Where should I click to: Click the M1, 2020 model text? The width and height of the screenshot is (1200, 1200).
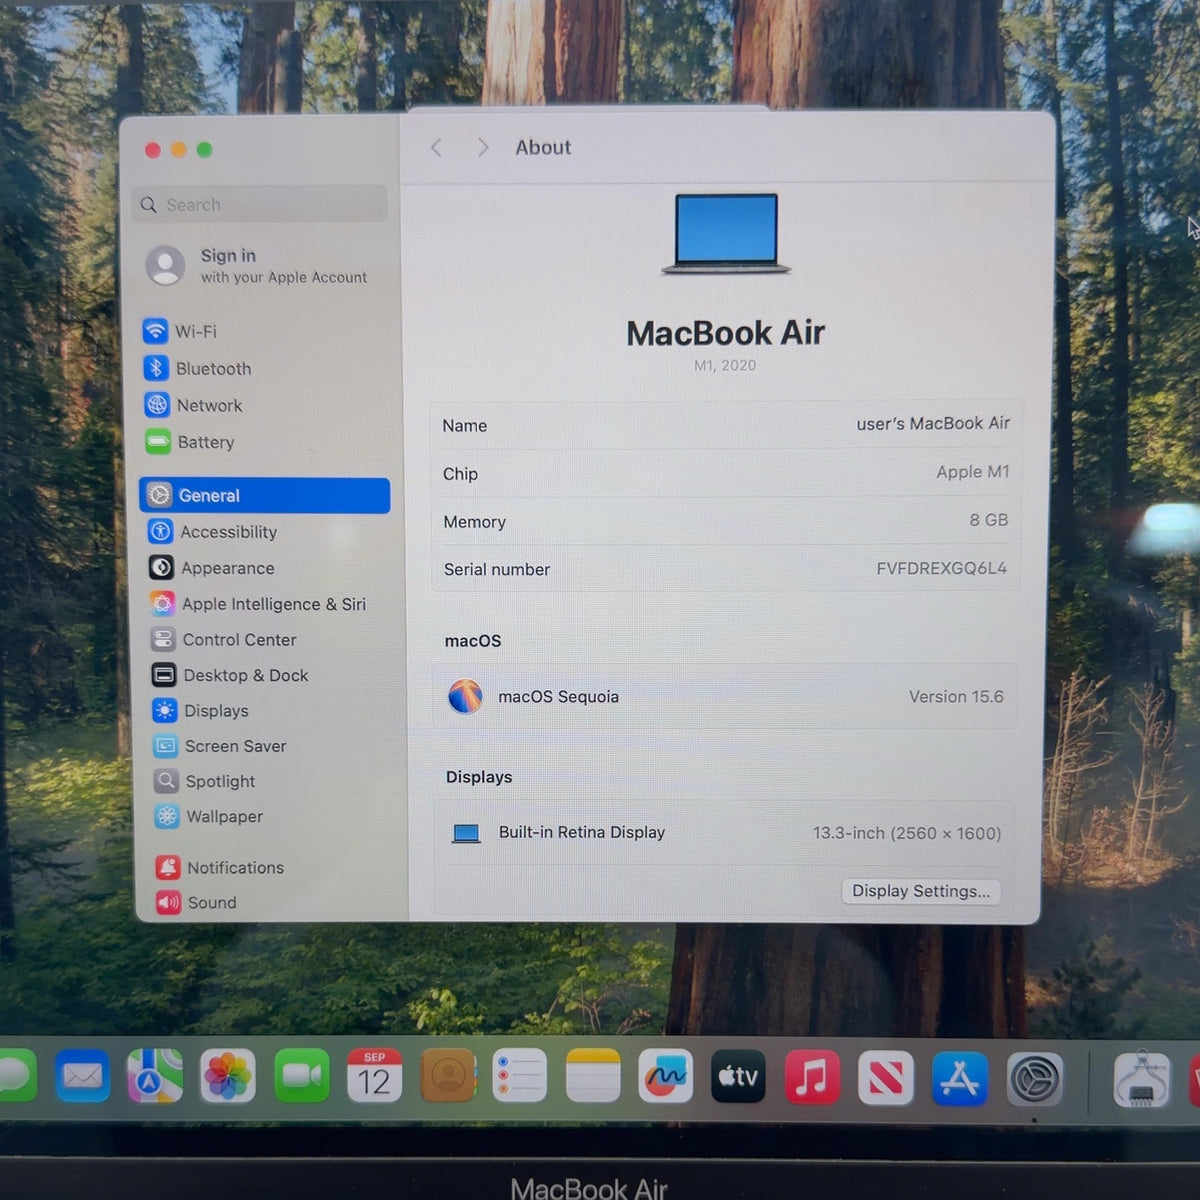[725, 365]
